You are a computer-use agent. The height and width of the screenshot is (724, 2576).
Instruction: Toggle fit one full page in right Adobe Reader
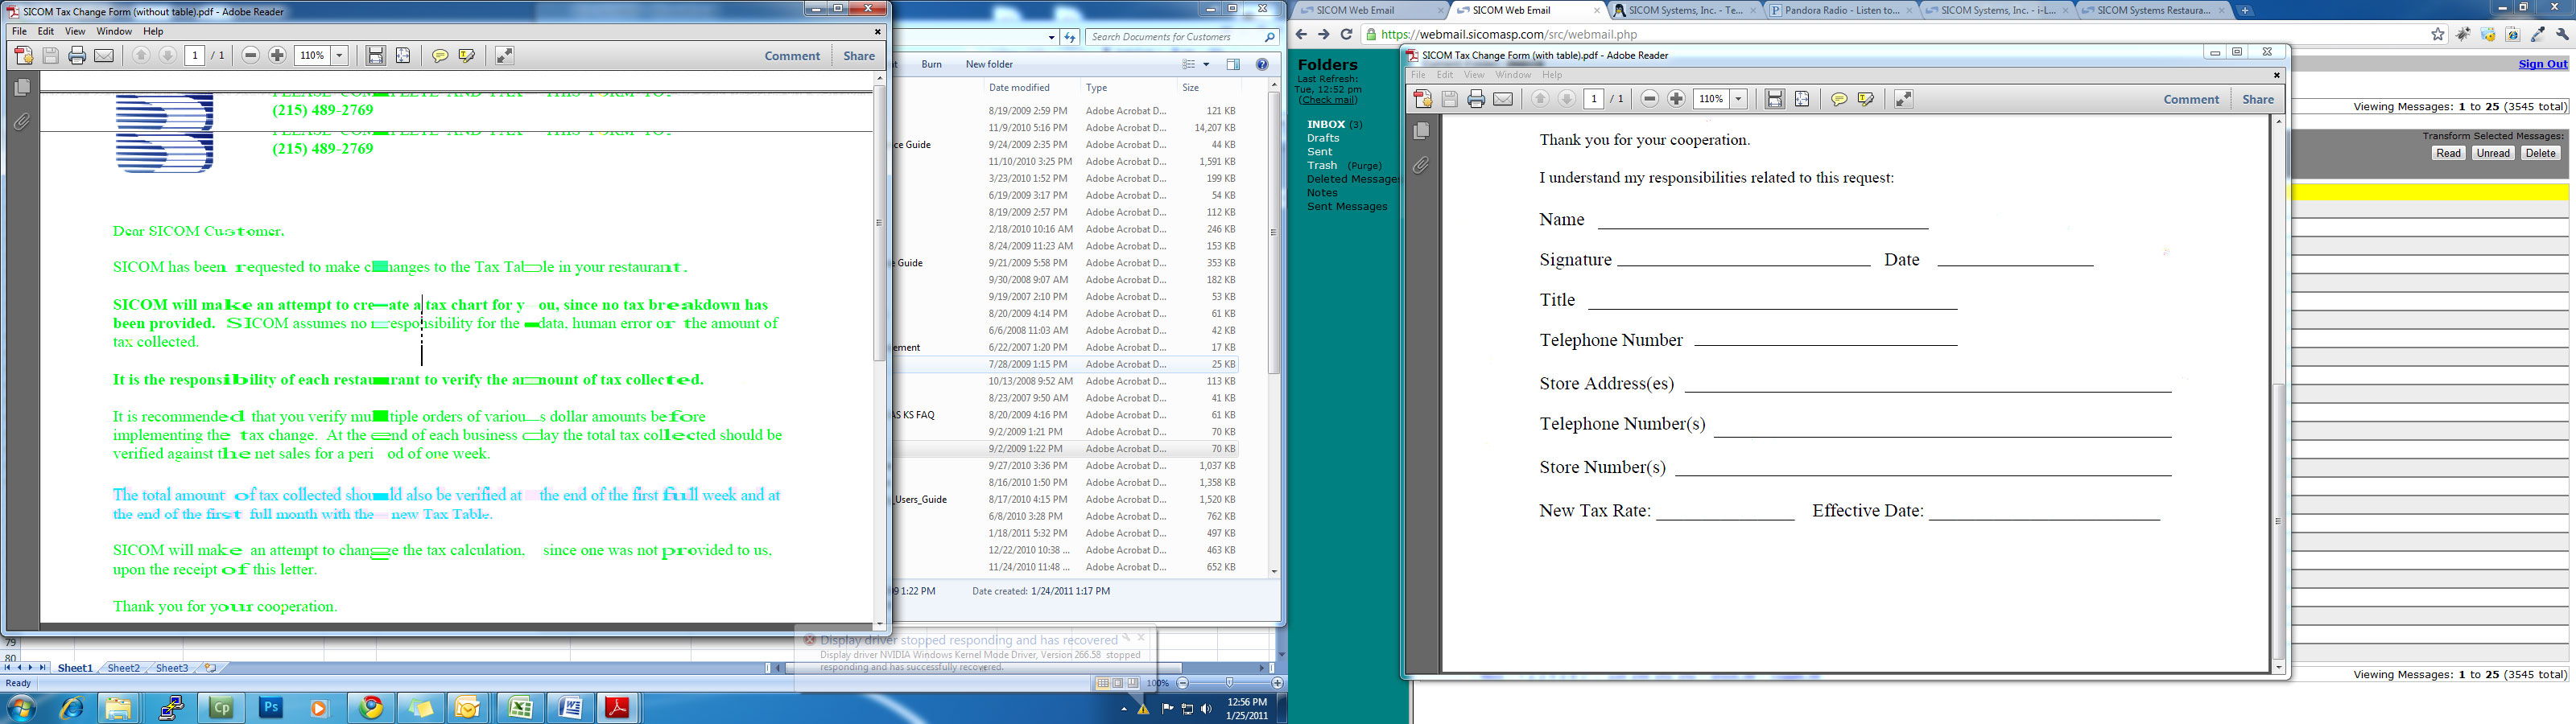point(1802,99)
